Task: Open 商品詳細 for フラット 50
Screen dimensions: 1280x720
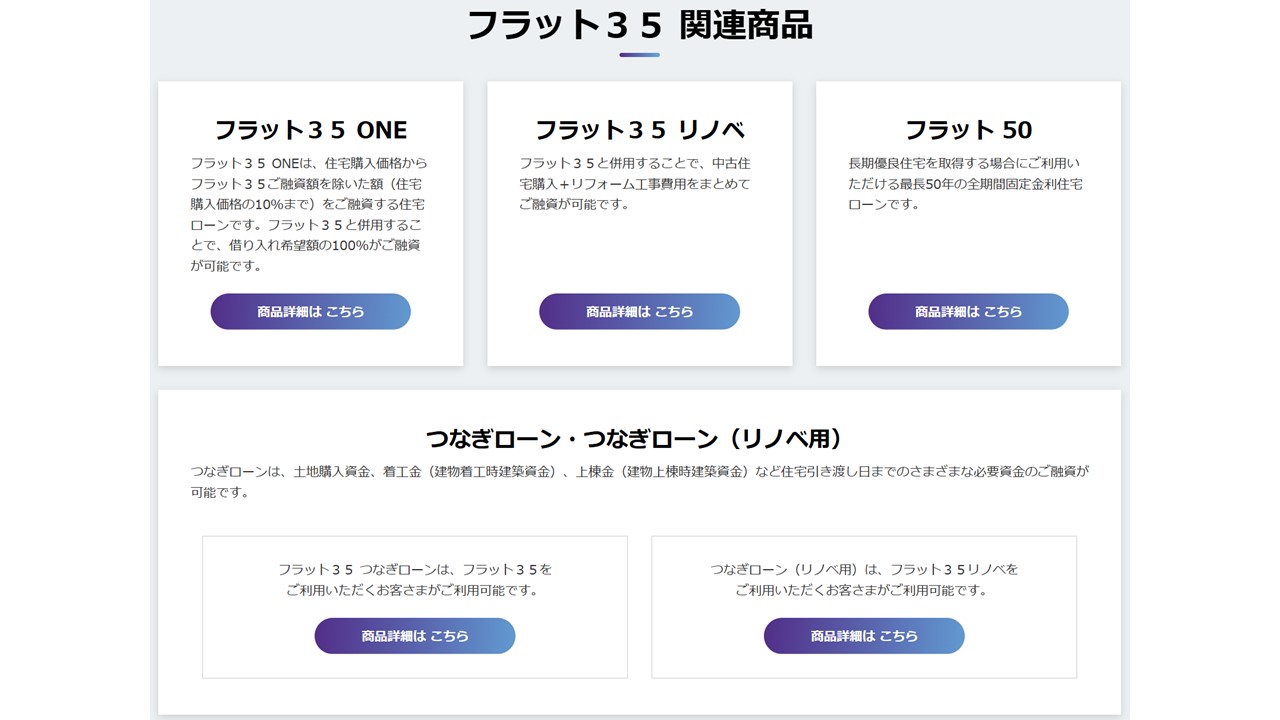Action: tap(968, 311)
